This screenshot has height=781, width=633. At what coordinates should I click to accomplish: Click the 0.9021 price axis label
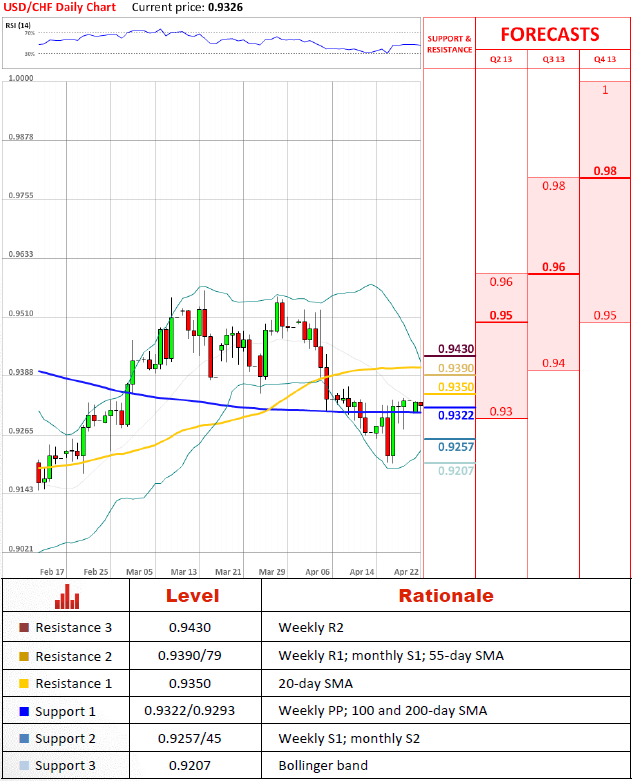click(x=21, y=549)
